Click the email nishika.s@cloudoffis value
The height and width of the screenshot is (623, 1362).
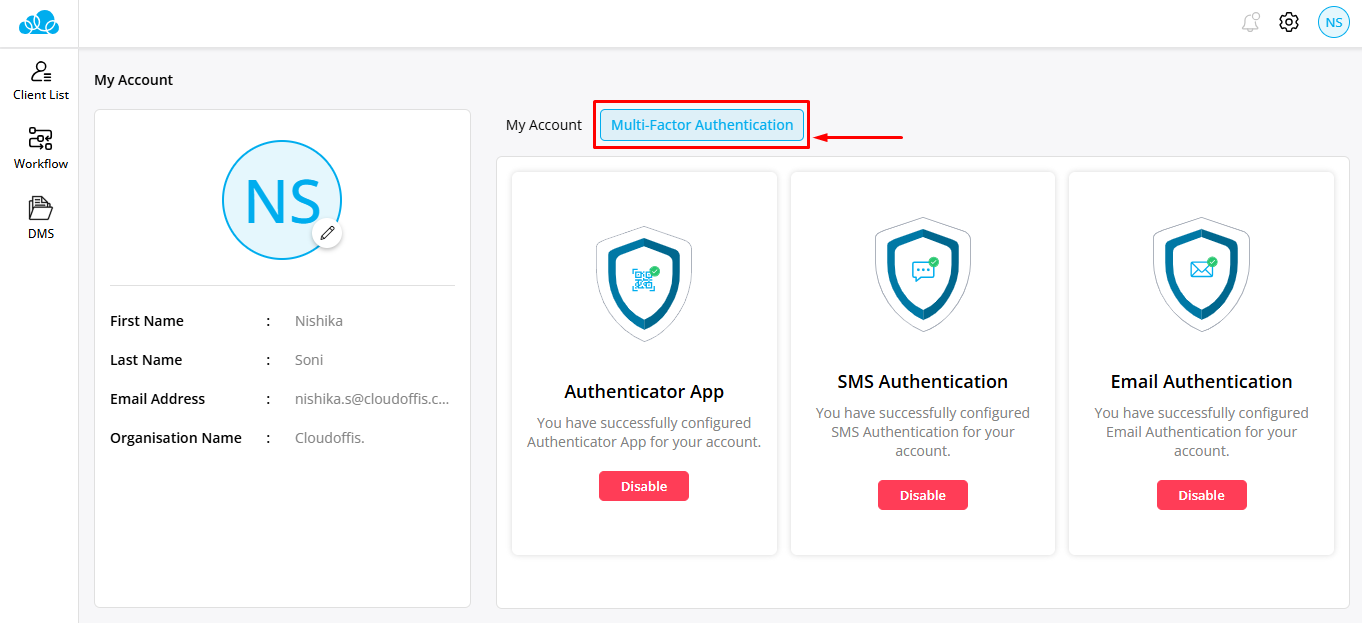pos(372,399)
